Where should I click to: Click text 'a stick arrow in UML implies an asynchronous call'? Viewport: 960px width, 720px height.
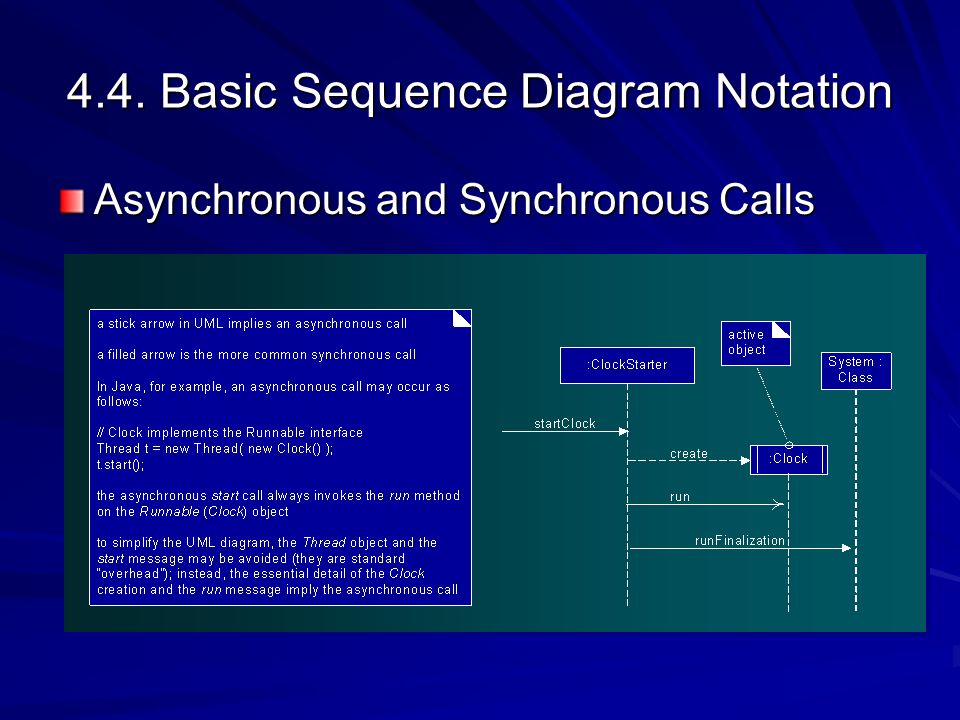coord(252,324)
